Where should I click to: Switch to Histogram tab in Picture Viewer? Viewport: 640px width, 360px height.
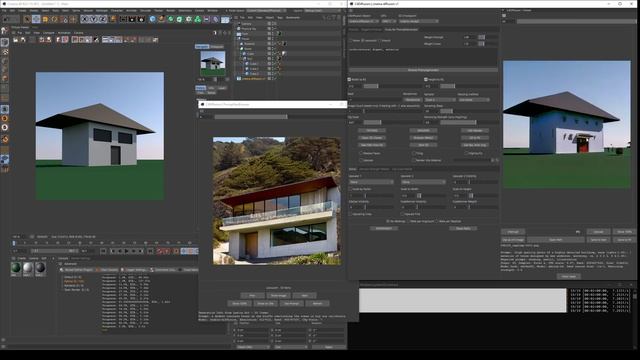tap(217, 47)
